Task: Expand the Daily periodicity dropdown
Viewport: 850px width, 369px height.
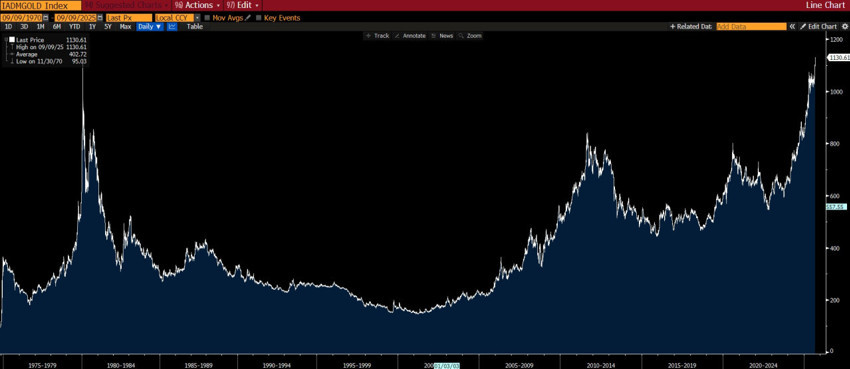Action: pyautogui.click(x=150, y=26)
